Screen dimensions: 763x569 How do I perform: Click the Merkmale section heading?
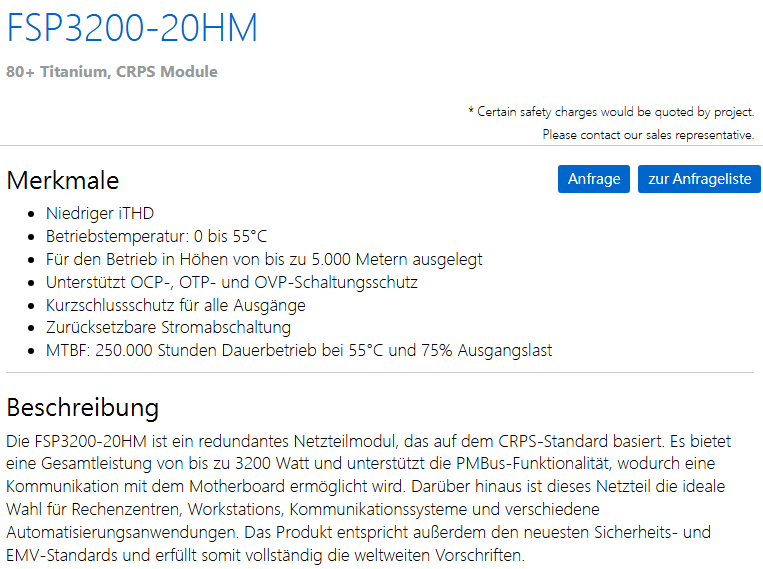click(63, 180)
